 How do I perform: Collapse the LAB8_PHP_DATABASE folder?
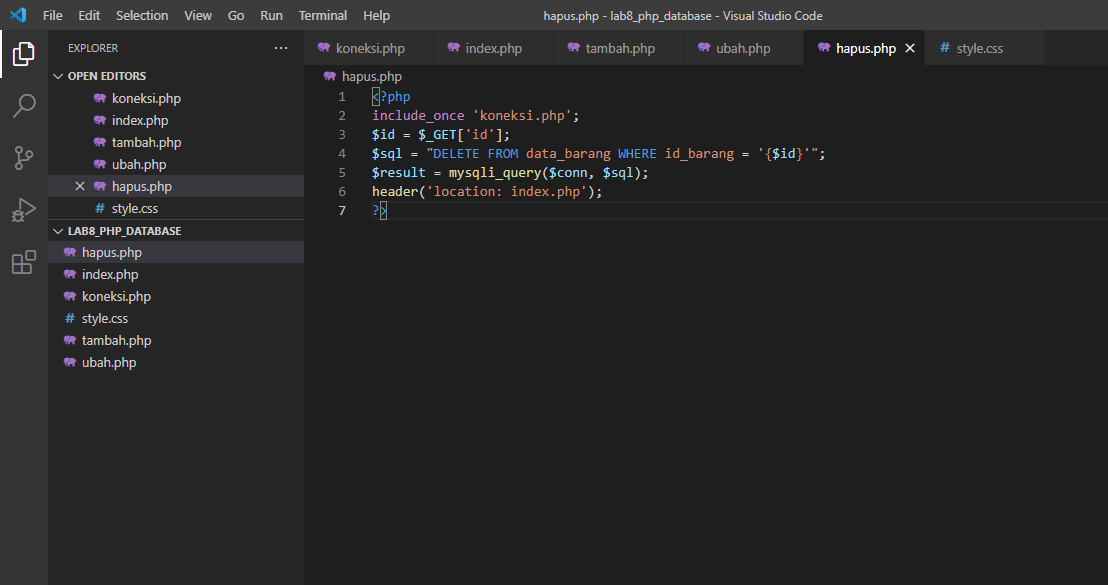pyautogui.click(x=58, y=230)
